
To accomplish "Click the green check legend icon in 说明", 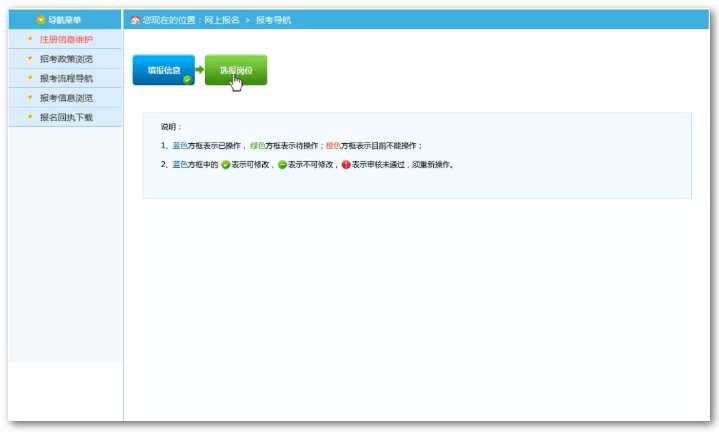I will coord(226,165).
